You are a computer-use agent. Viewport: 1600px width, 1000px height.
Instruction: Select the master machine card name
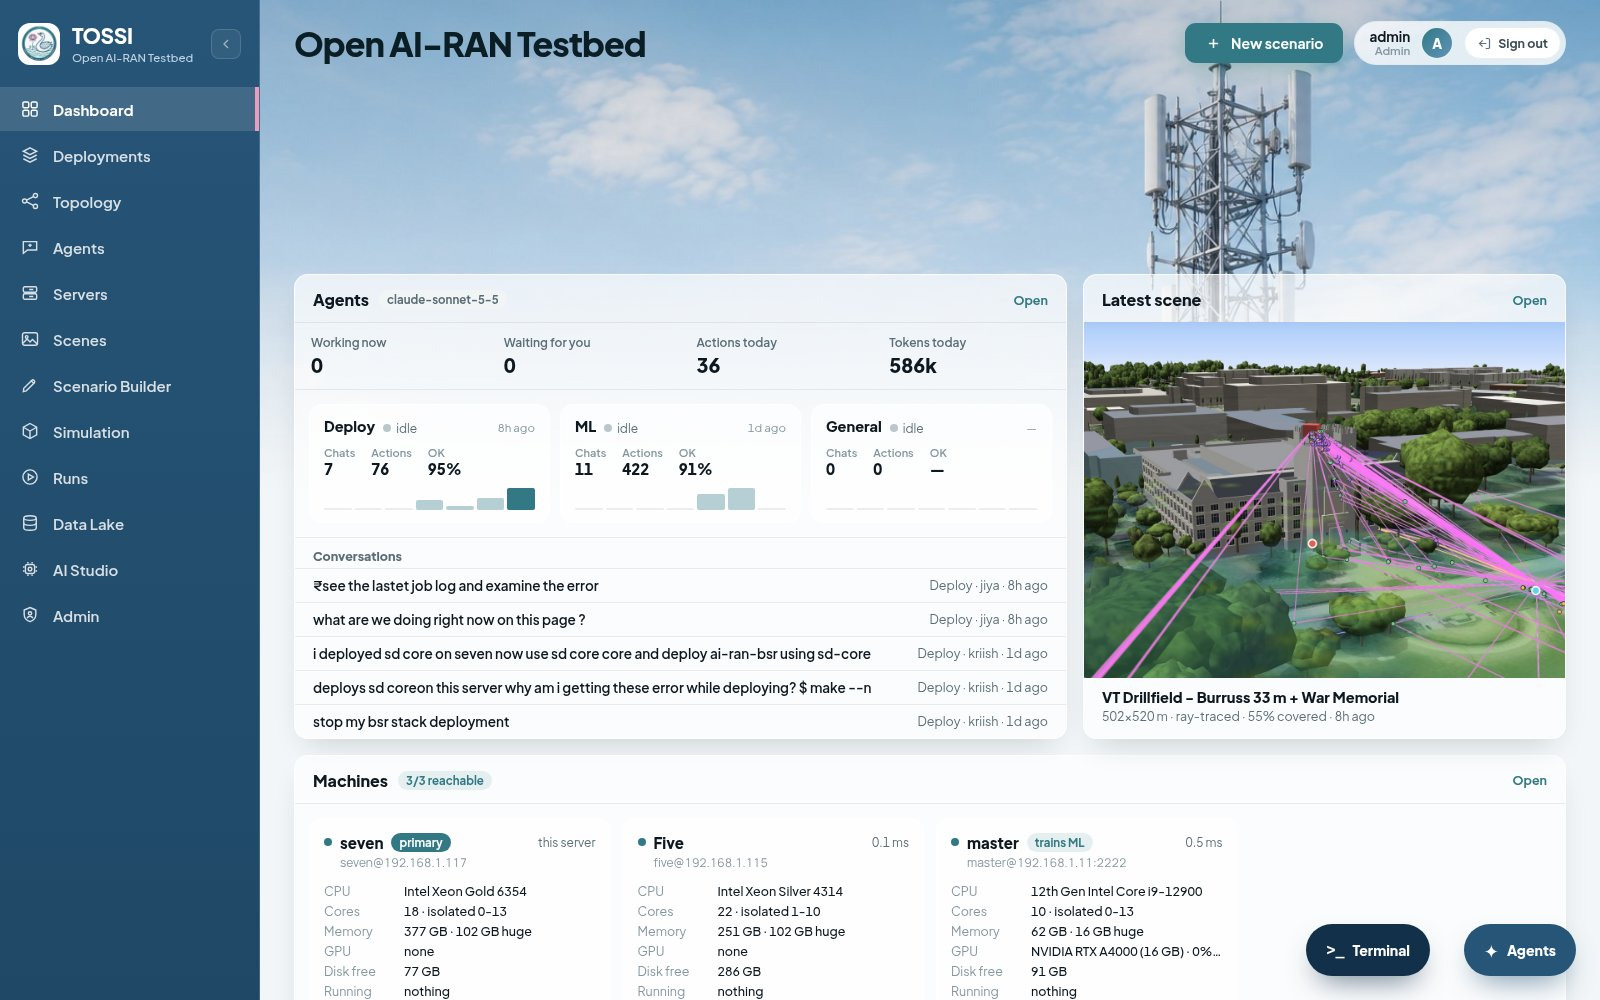click(x=992, y=843)
